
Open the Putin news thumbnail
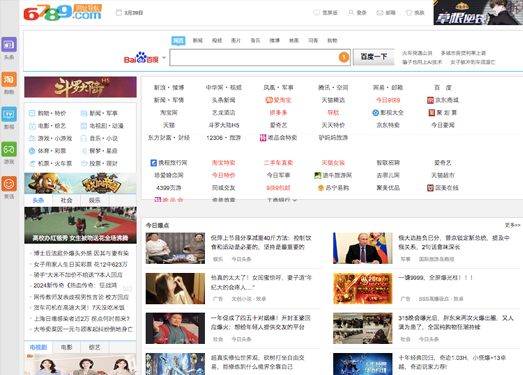pyautogui.click(x=363, y=248)
